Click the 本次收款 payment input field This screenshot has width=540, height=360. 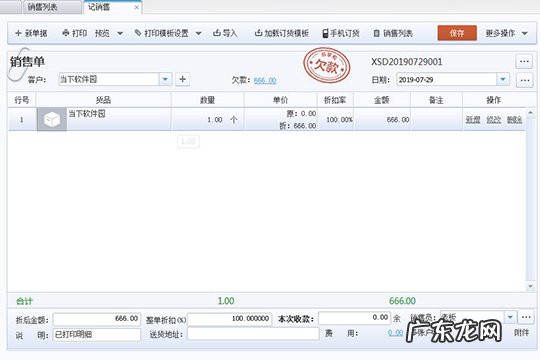354,318
